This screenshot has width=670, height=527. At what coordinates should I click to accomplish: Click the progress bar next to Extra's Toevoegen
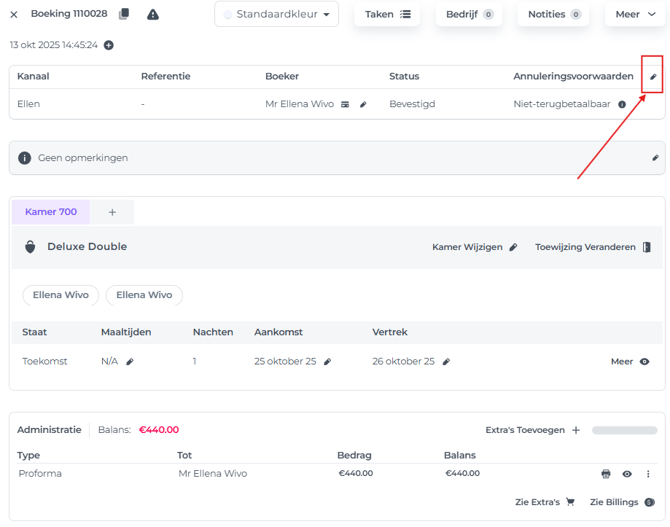pyautogui.click(x=625, y=430)
